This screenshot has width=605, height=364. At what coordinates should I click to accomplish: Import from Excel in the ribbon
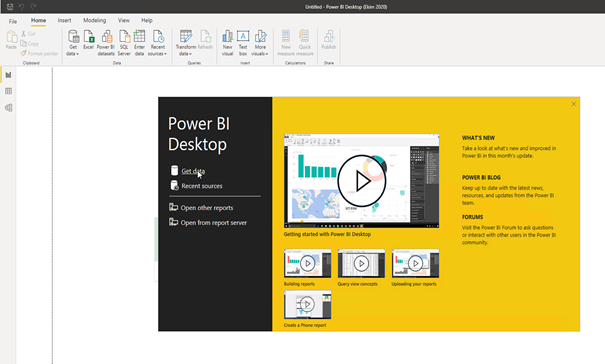(x=88, y=40)
